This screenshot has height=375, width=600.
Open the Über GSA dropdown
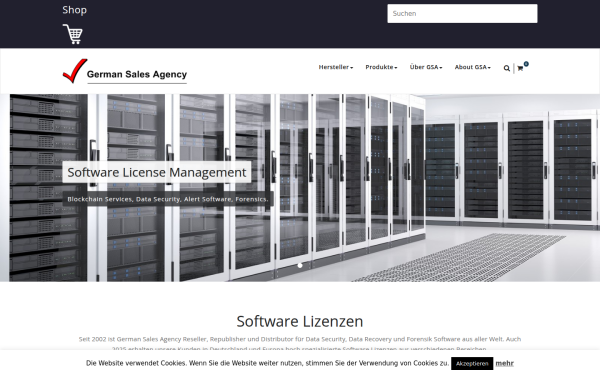tap(426, 67)
